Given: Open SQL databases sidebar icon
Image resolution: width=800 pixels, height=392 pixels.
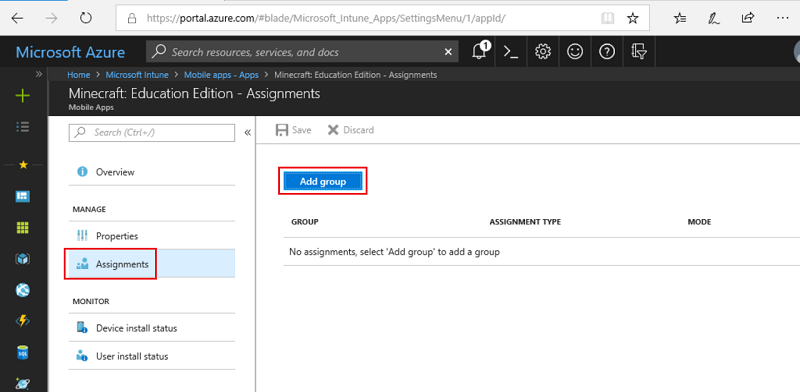Looking at the screenshot, I should tap(23, 352).
